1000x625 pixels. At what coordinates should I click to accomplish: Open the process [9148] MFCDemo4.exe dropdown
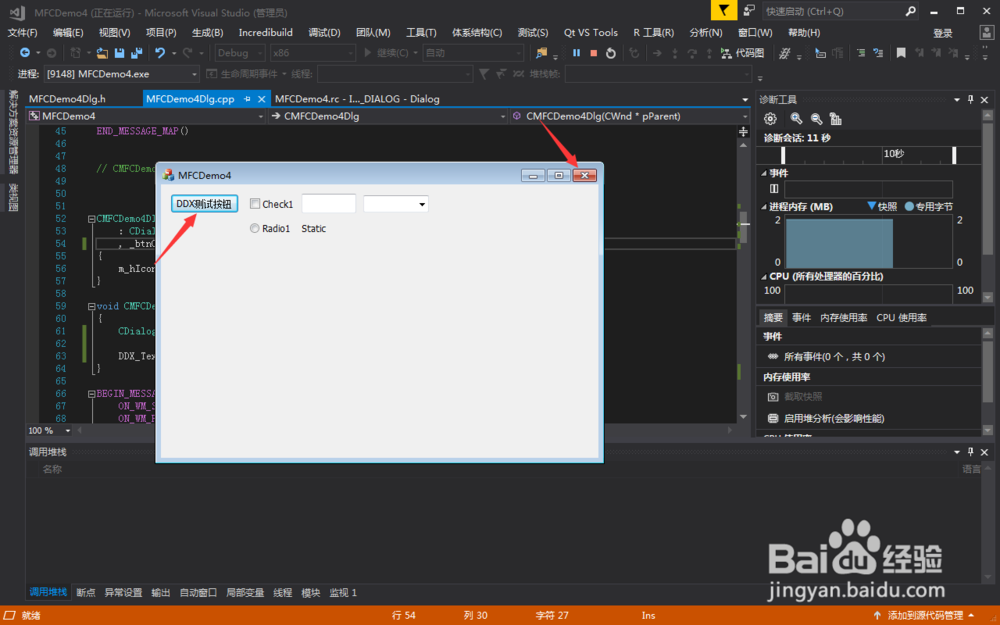[121, 74]
